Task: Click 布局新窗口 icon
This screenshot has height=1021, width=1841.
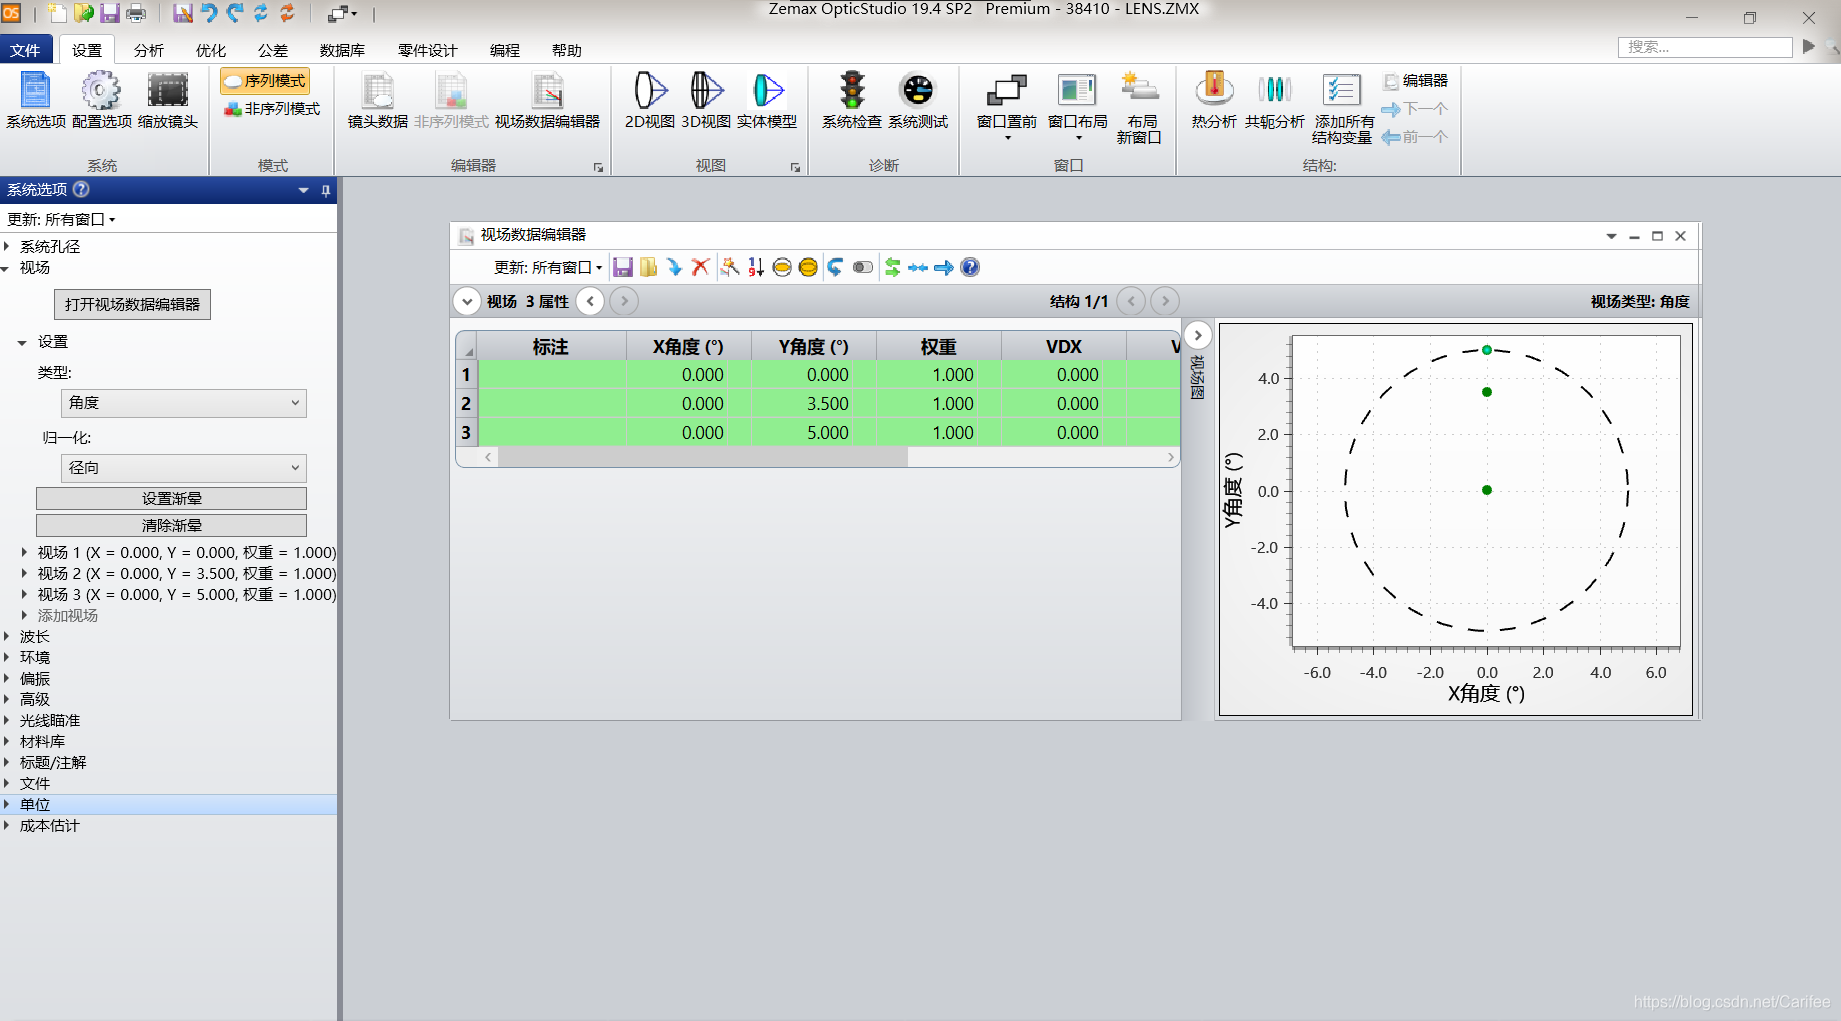Action: tap(1139, 108)
